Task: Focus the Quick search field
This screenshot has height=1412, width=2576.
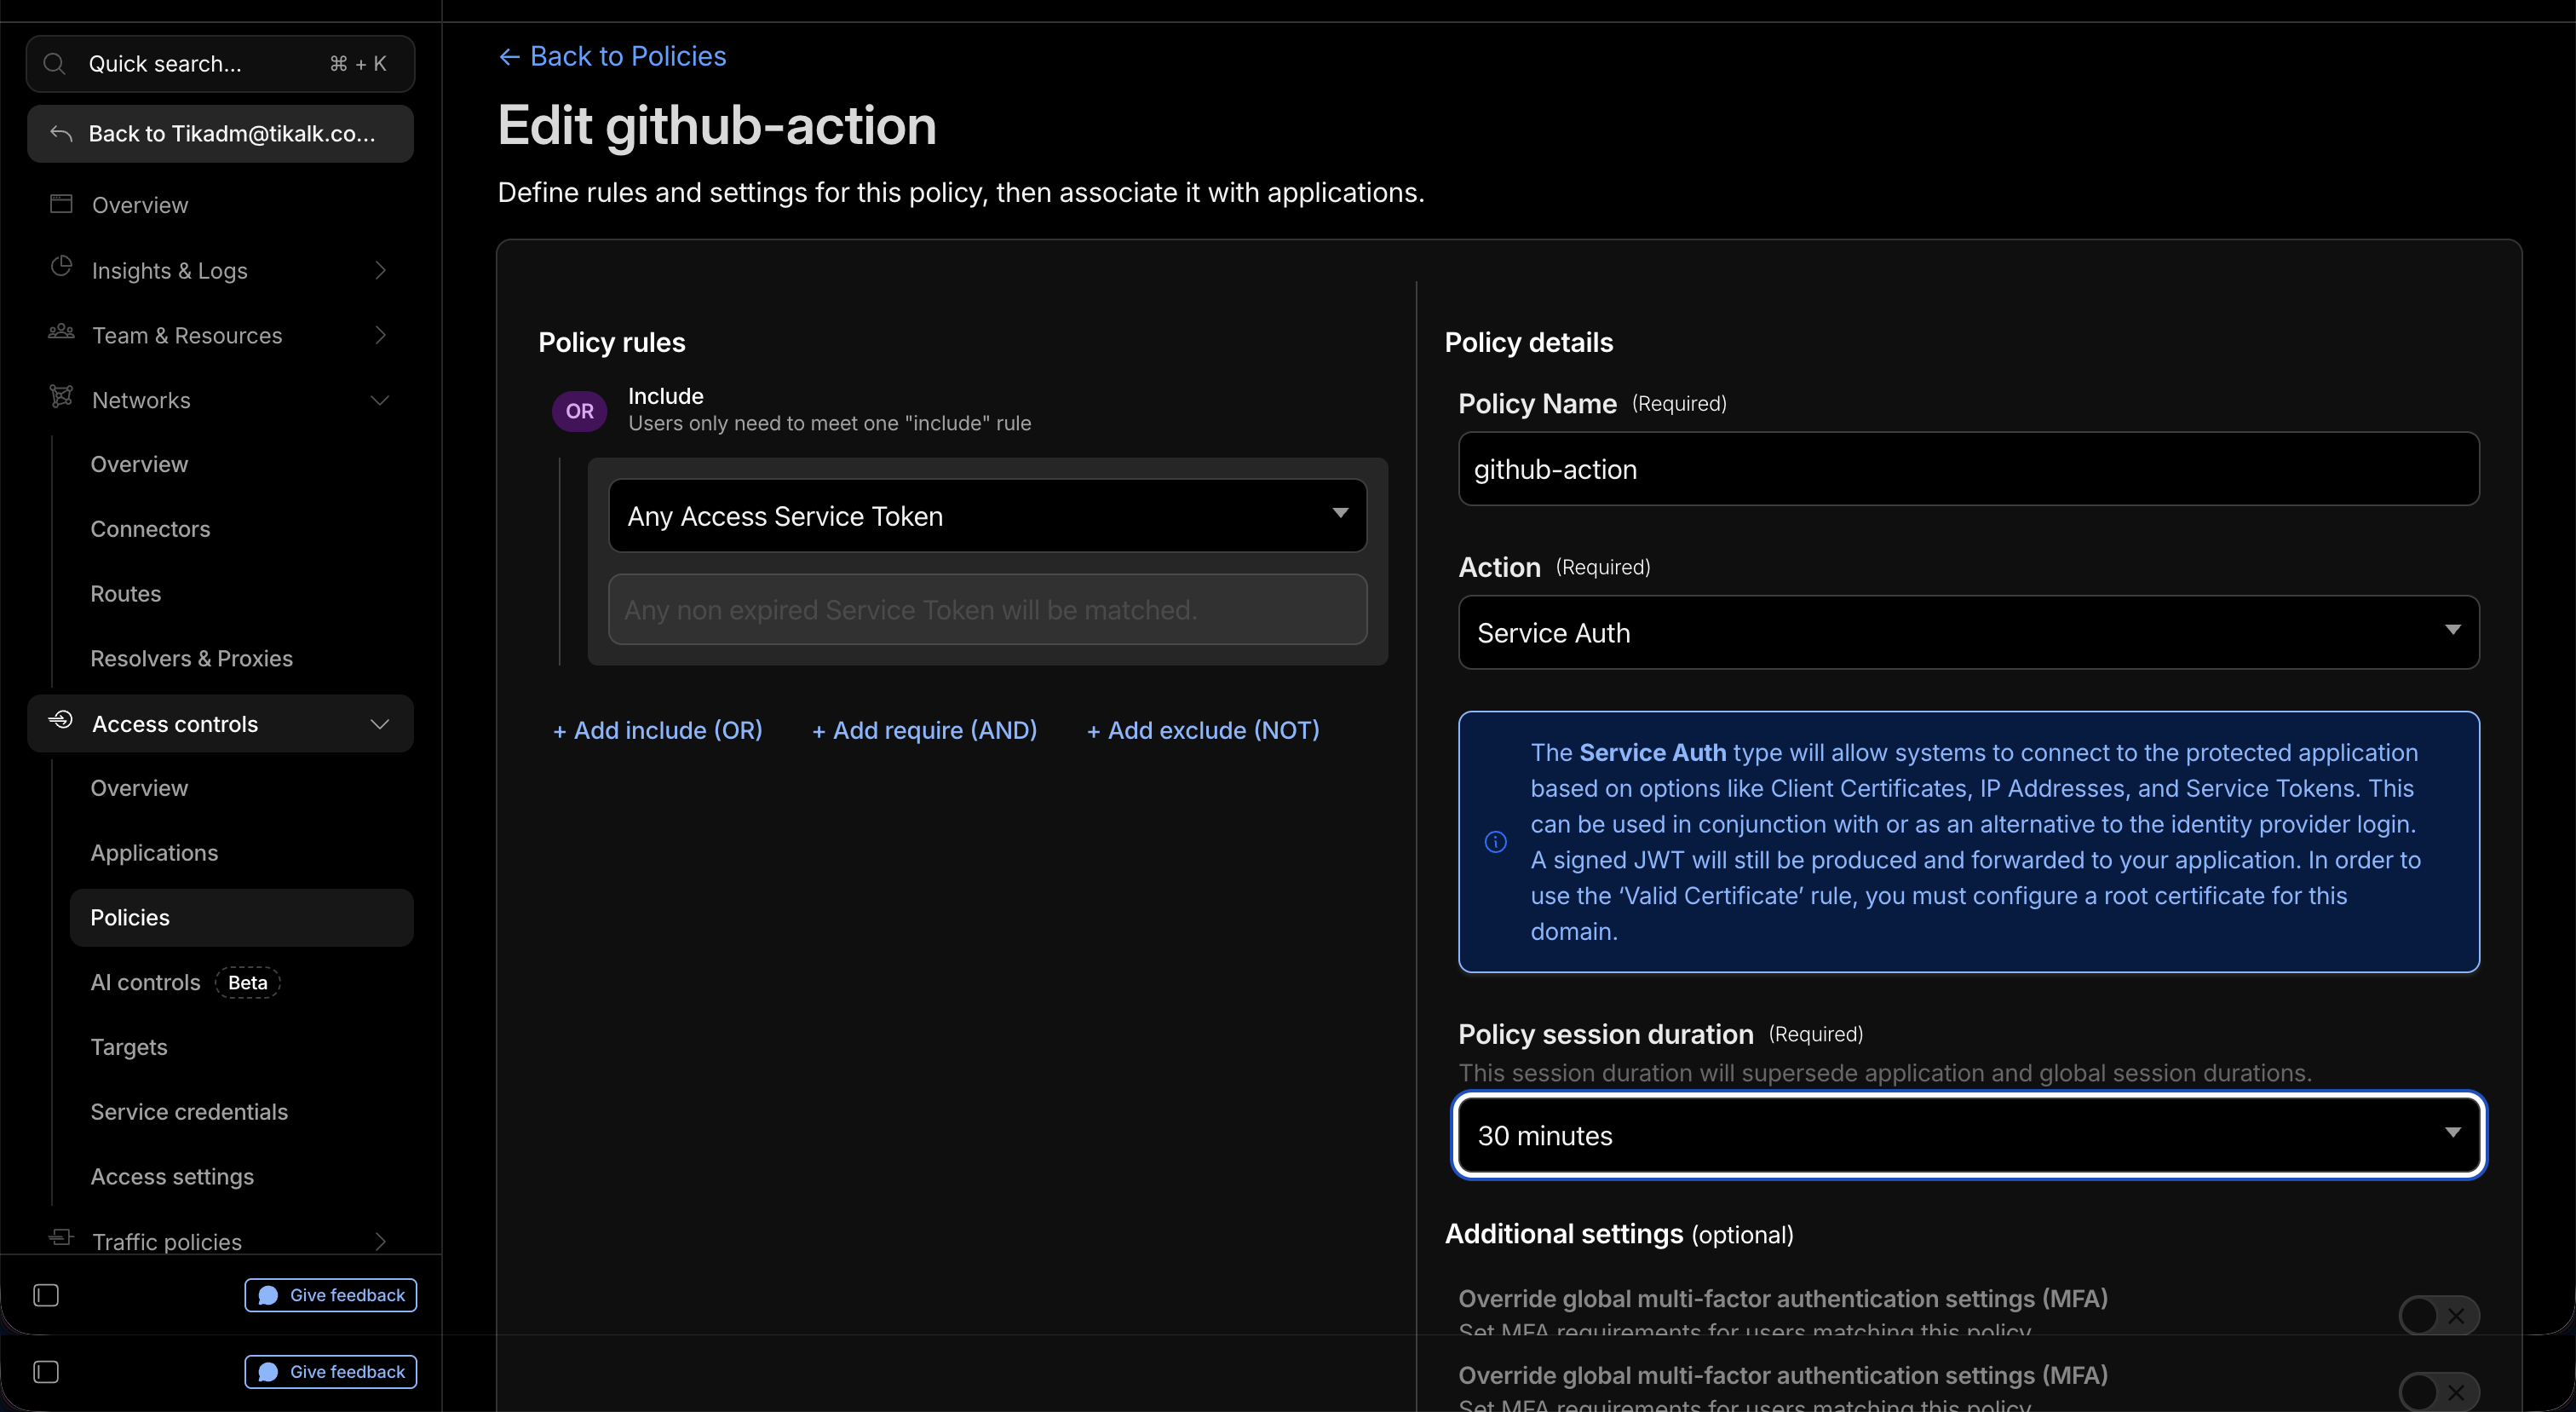Action: click(220, 64)
